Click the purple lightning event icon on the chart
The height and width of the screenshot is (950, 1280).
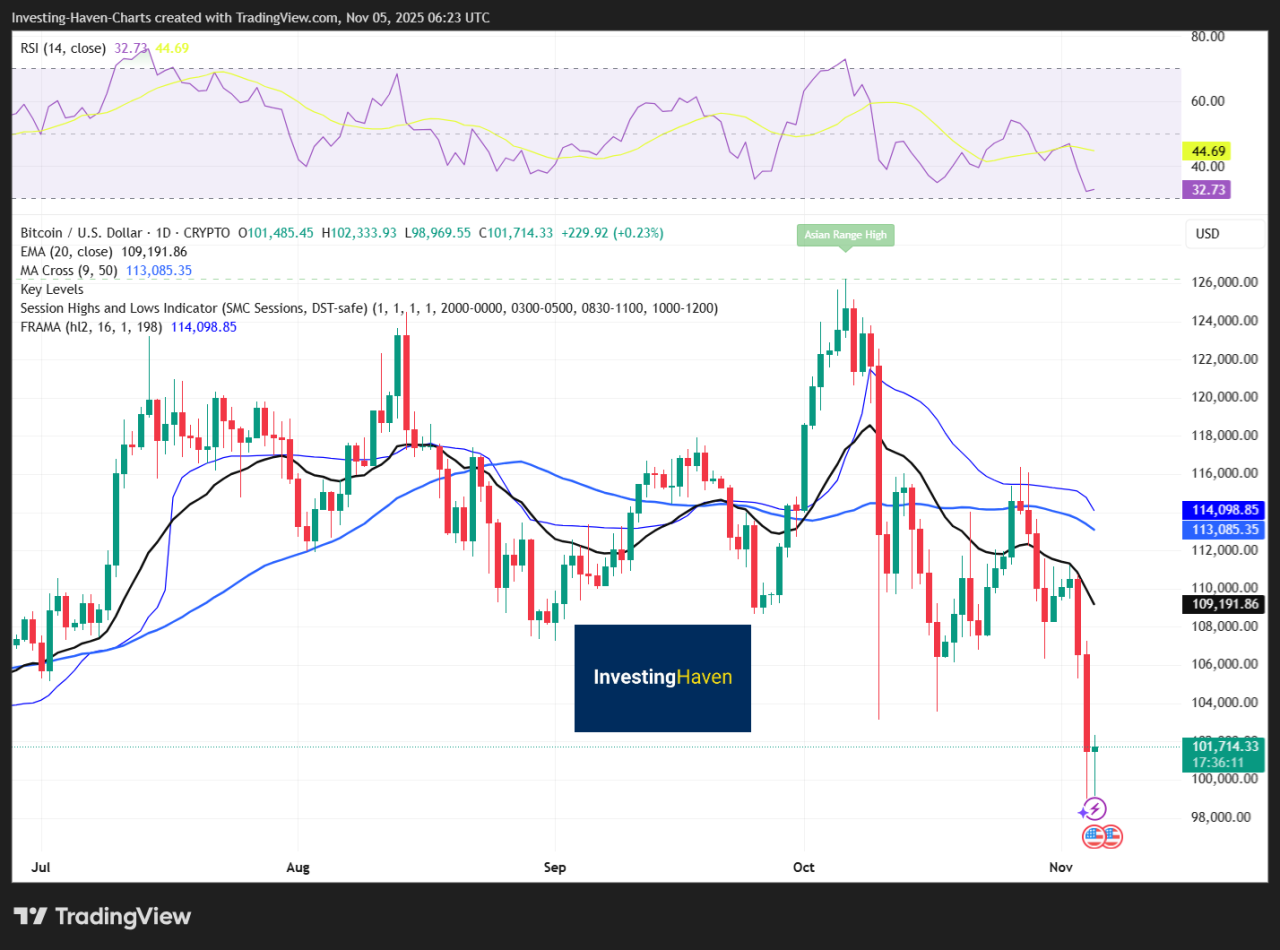1094,808
